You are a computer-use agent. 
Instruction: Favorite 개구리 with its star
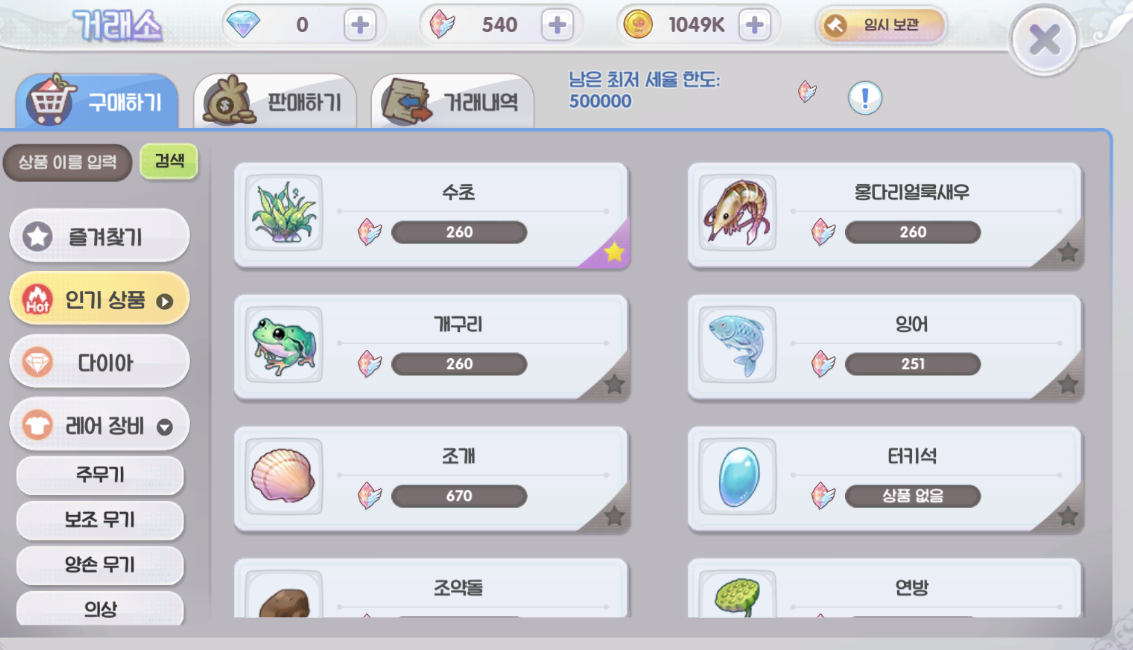tap(613, 384)
